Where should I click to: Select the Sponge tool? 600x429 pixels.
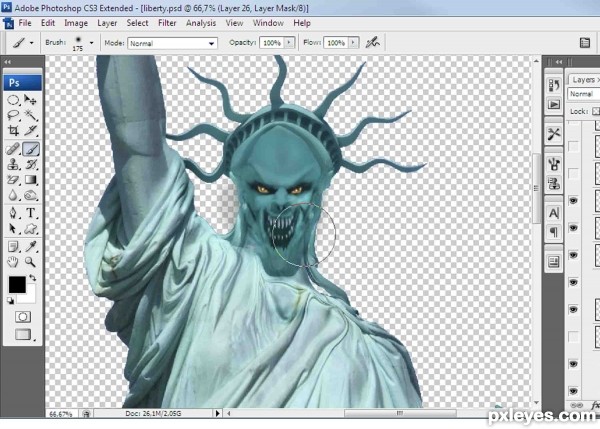tap(31, 195)
